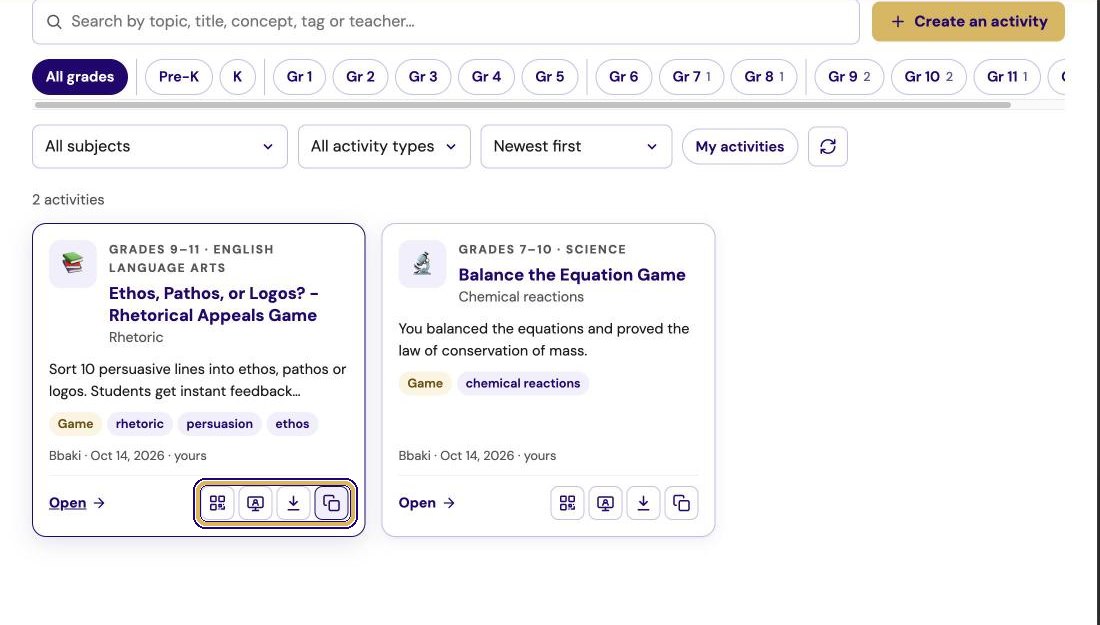The image size is (1100, 625).
Task: Click the search magnifier icon
Action: [54, 22]
